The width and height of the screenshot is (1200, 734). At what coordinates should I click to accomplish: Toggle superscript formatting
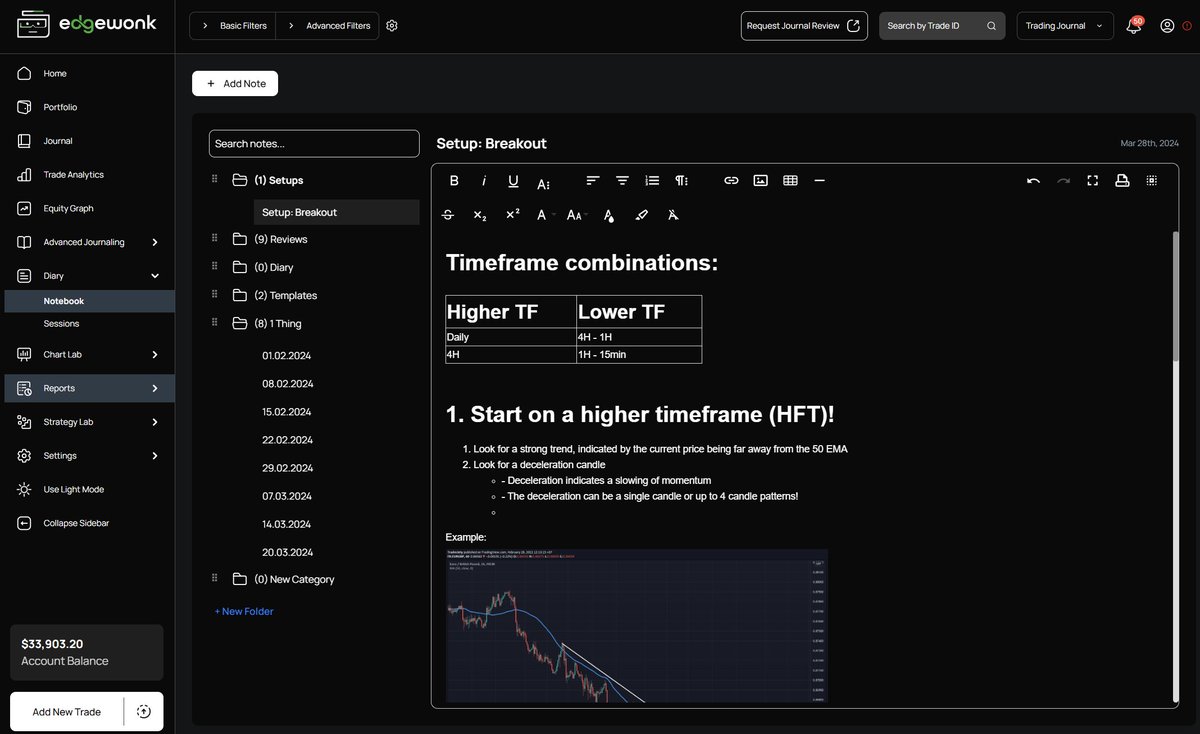tap(512, 215)
